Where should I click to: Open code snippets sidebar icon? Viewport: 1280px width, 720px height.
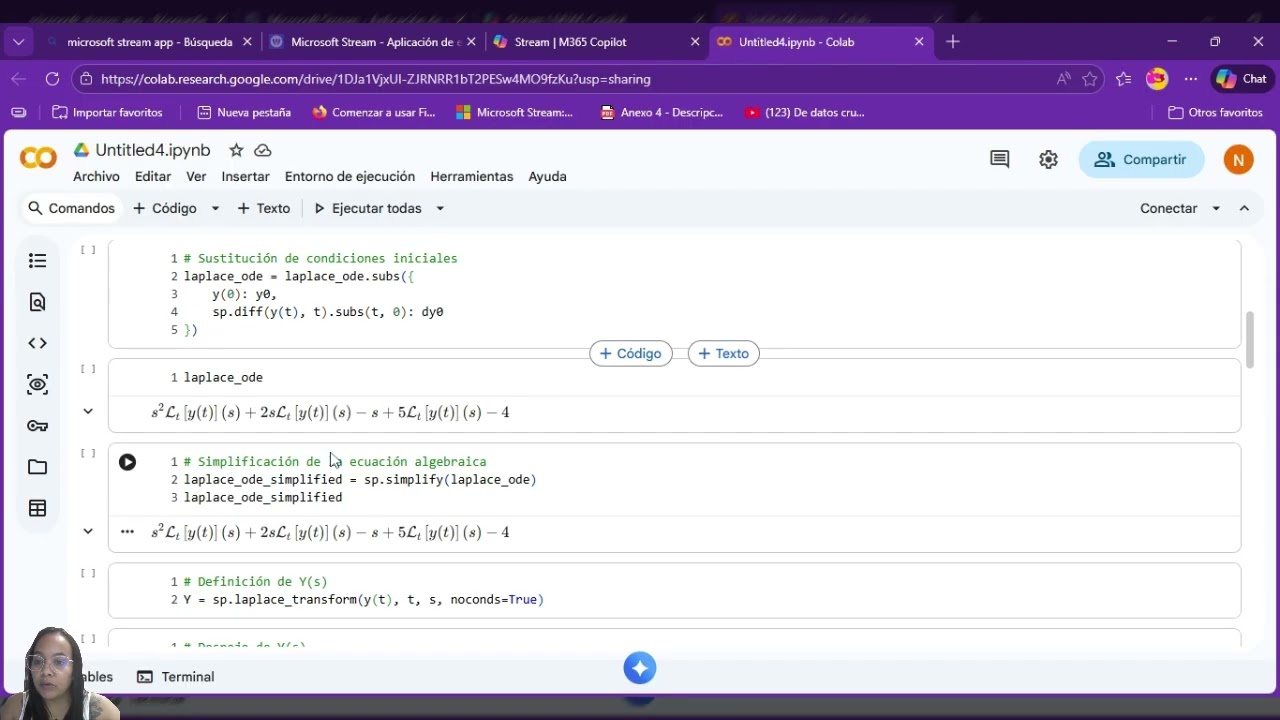[38, 343]
